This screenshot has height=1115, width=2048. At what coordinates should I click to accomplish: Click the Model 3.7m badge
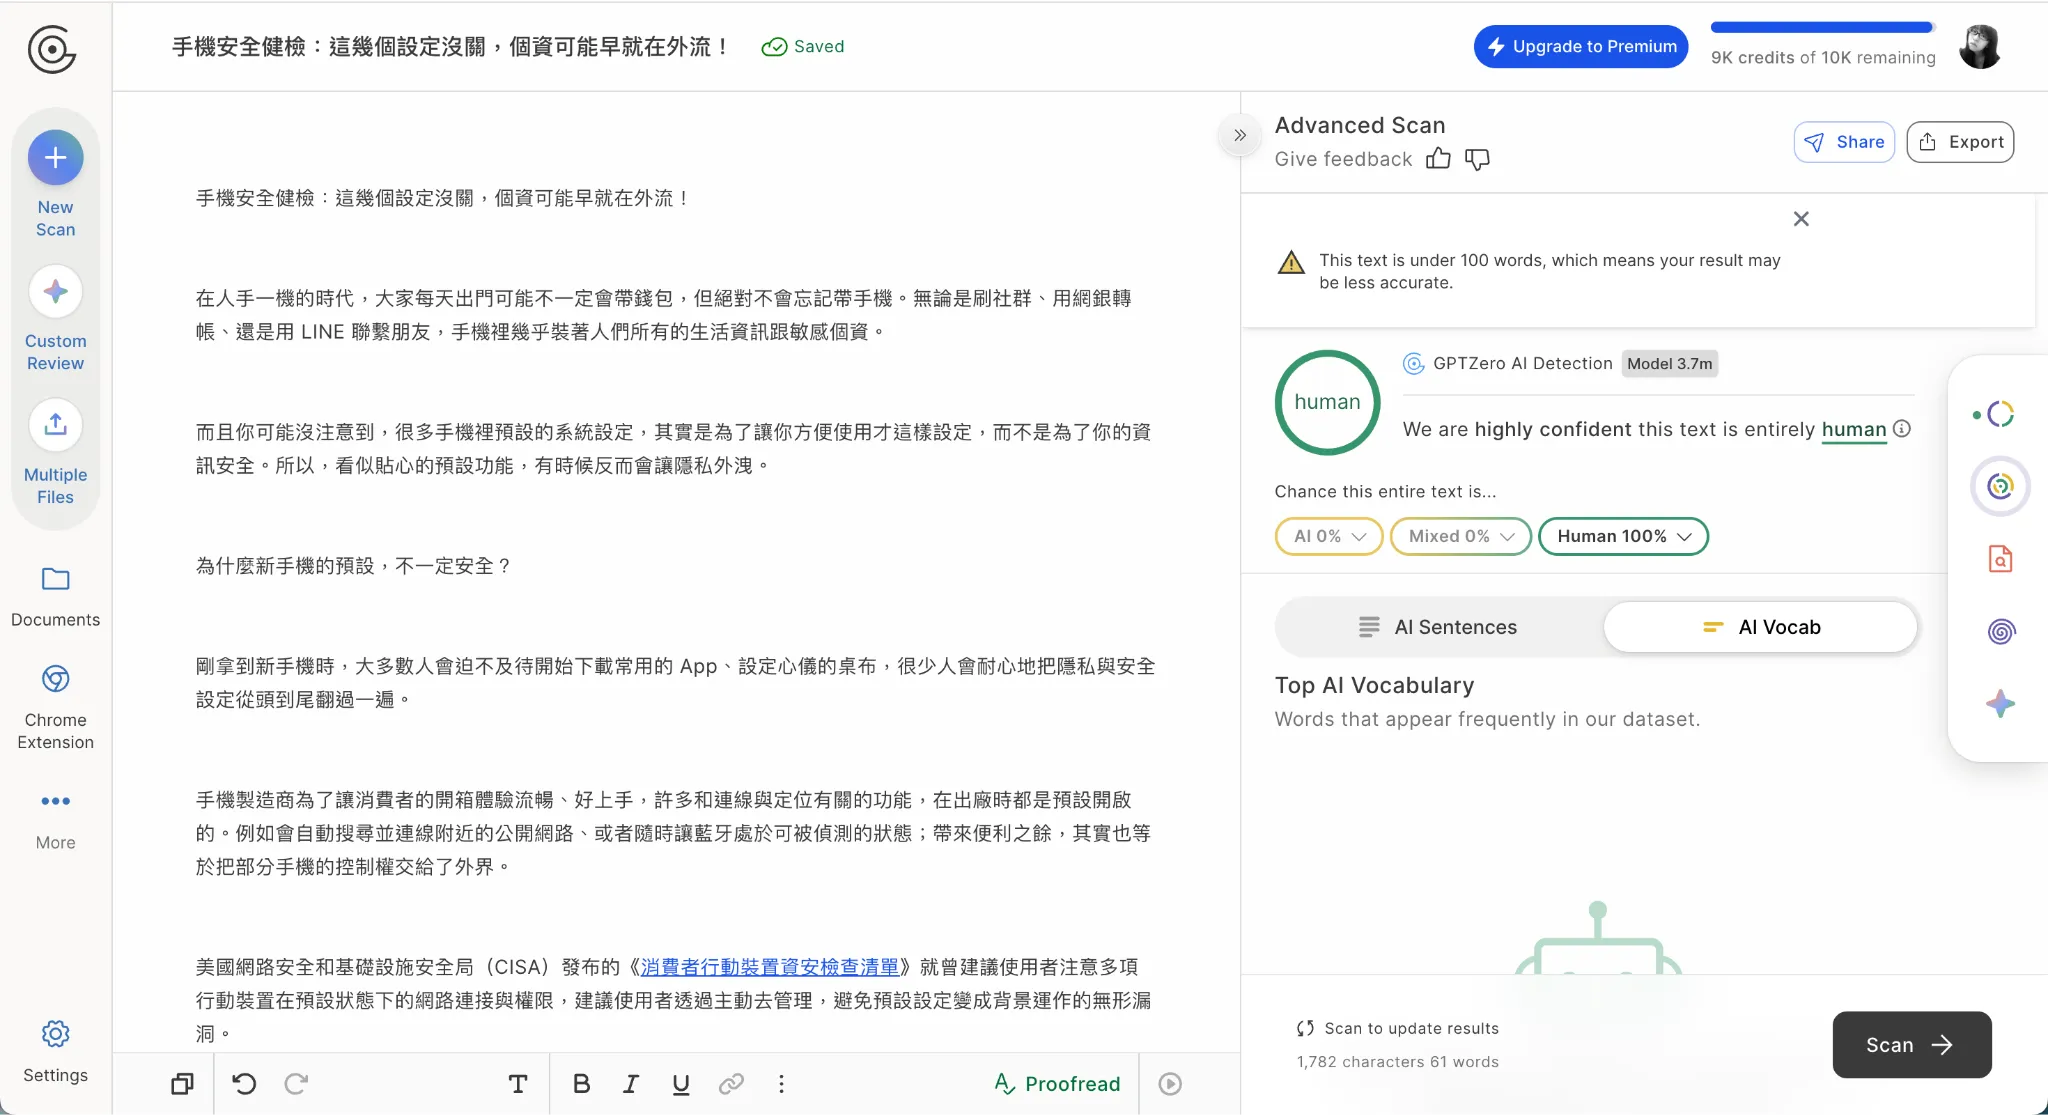point(1670,364)
